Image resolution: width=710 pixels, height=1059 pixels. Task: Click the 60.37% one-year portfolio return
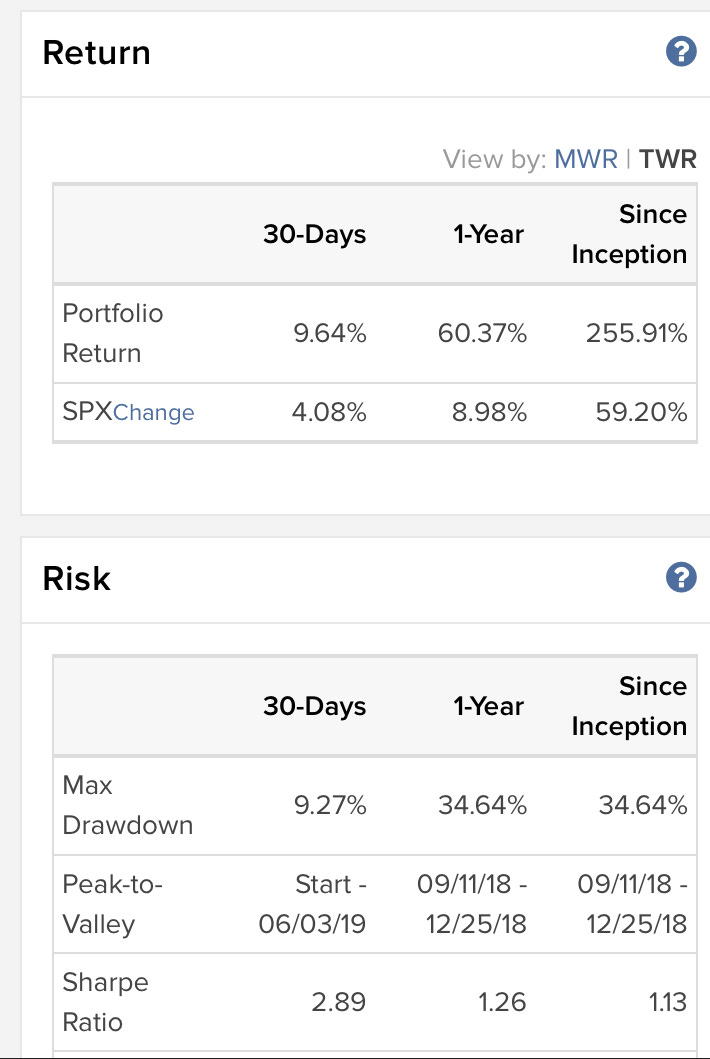[482, 333]
